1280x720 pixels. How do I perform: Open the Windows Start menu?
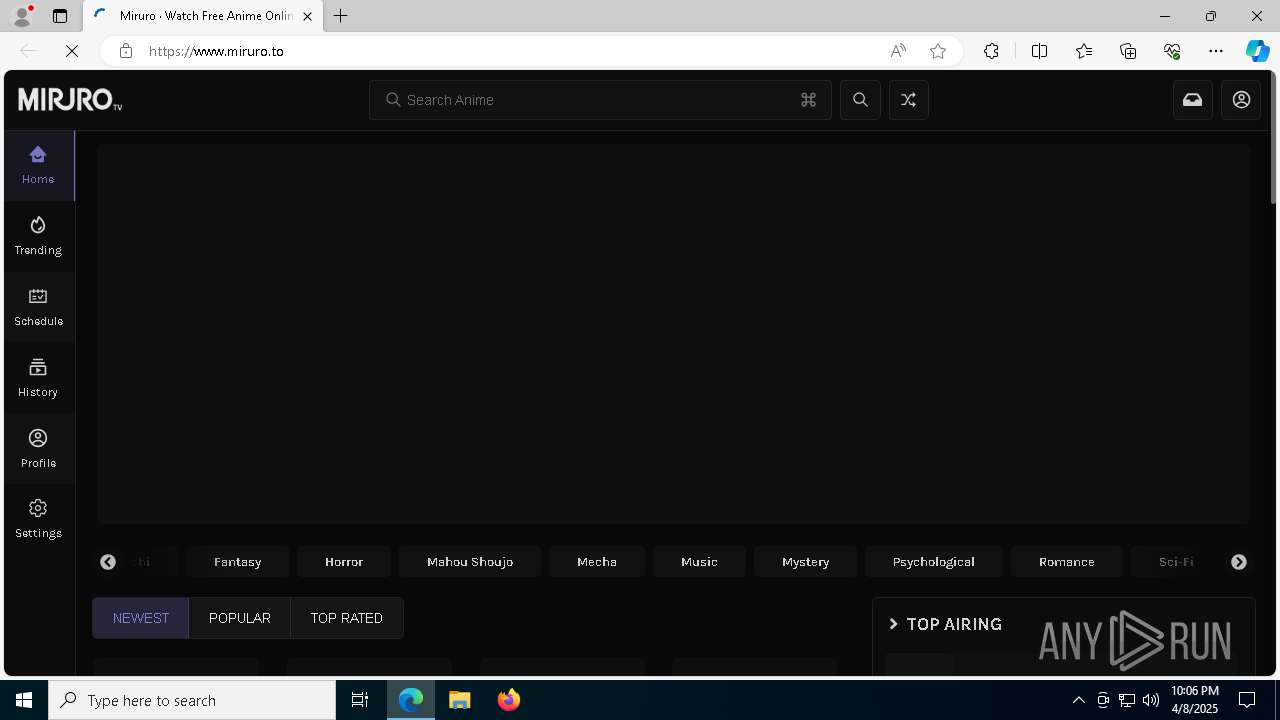[x=24, y=700]
